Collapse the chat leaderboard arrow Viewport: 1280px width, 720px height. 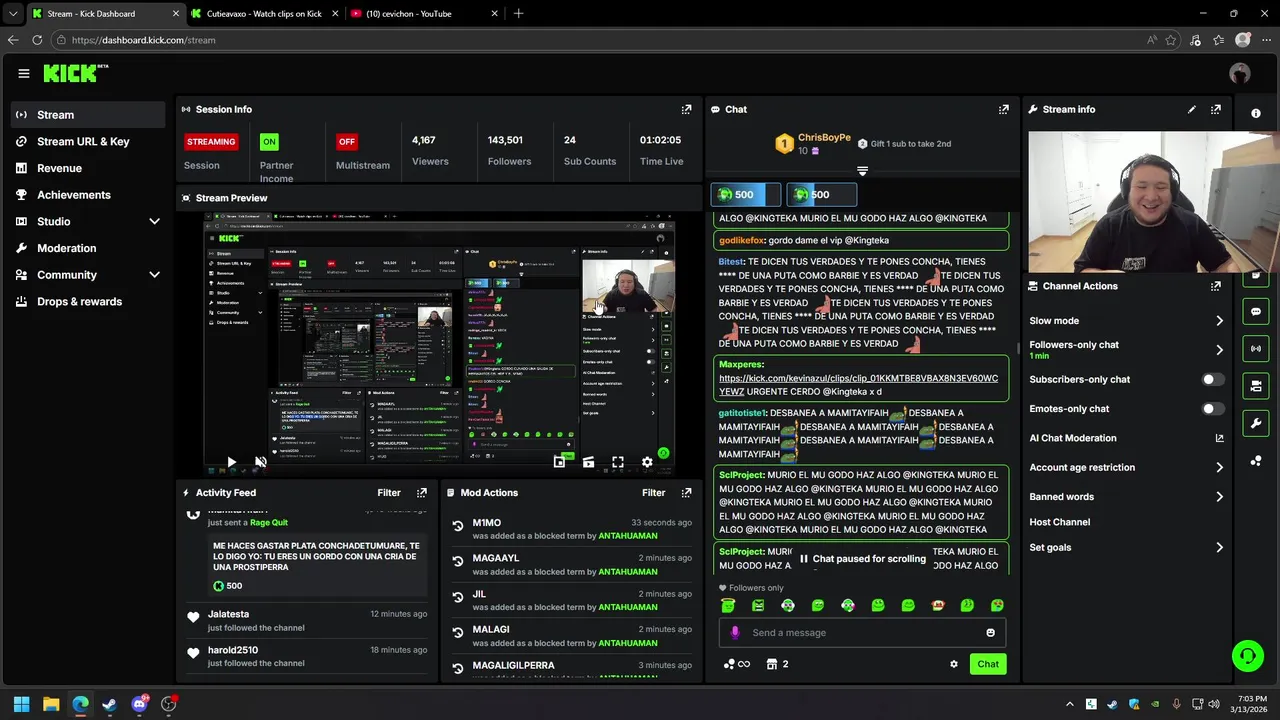click(862, 171)
